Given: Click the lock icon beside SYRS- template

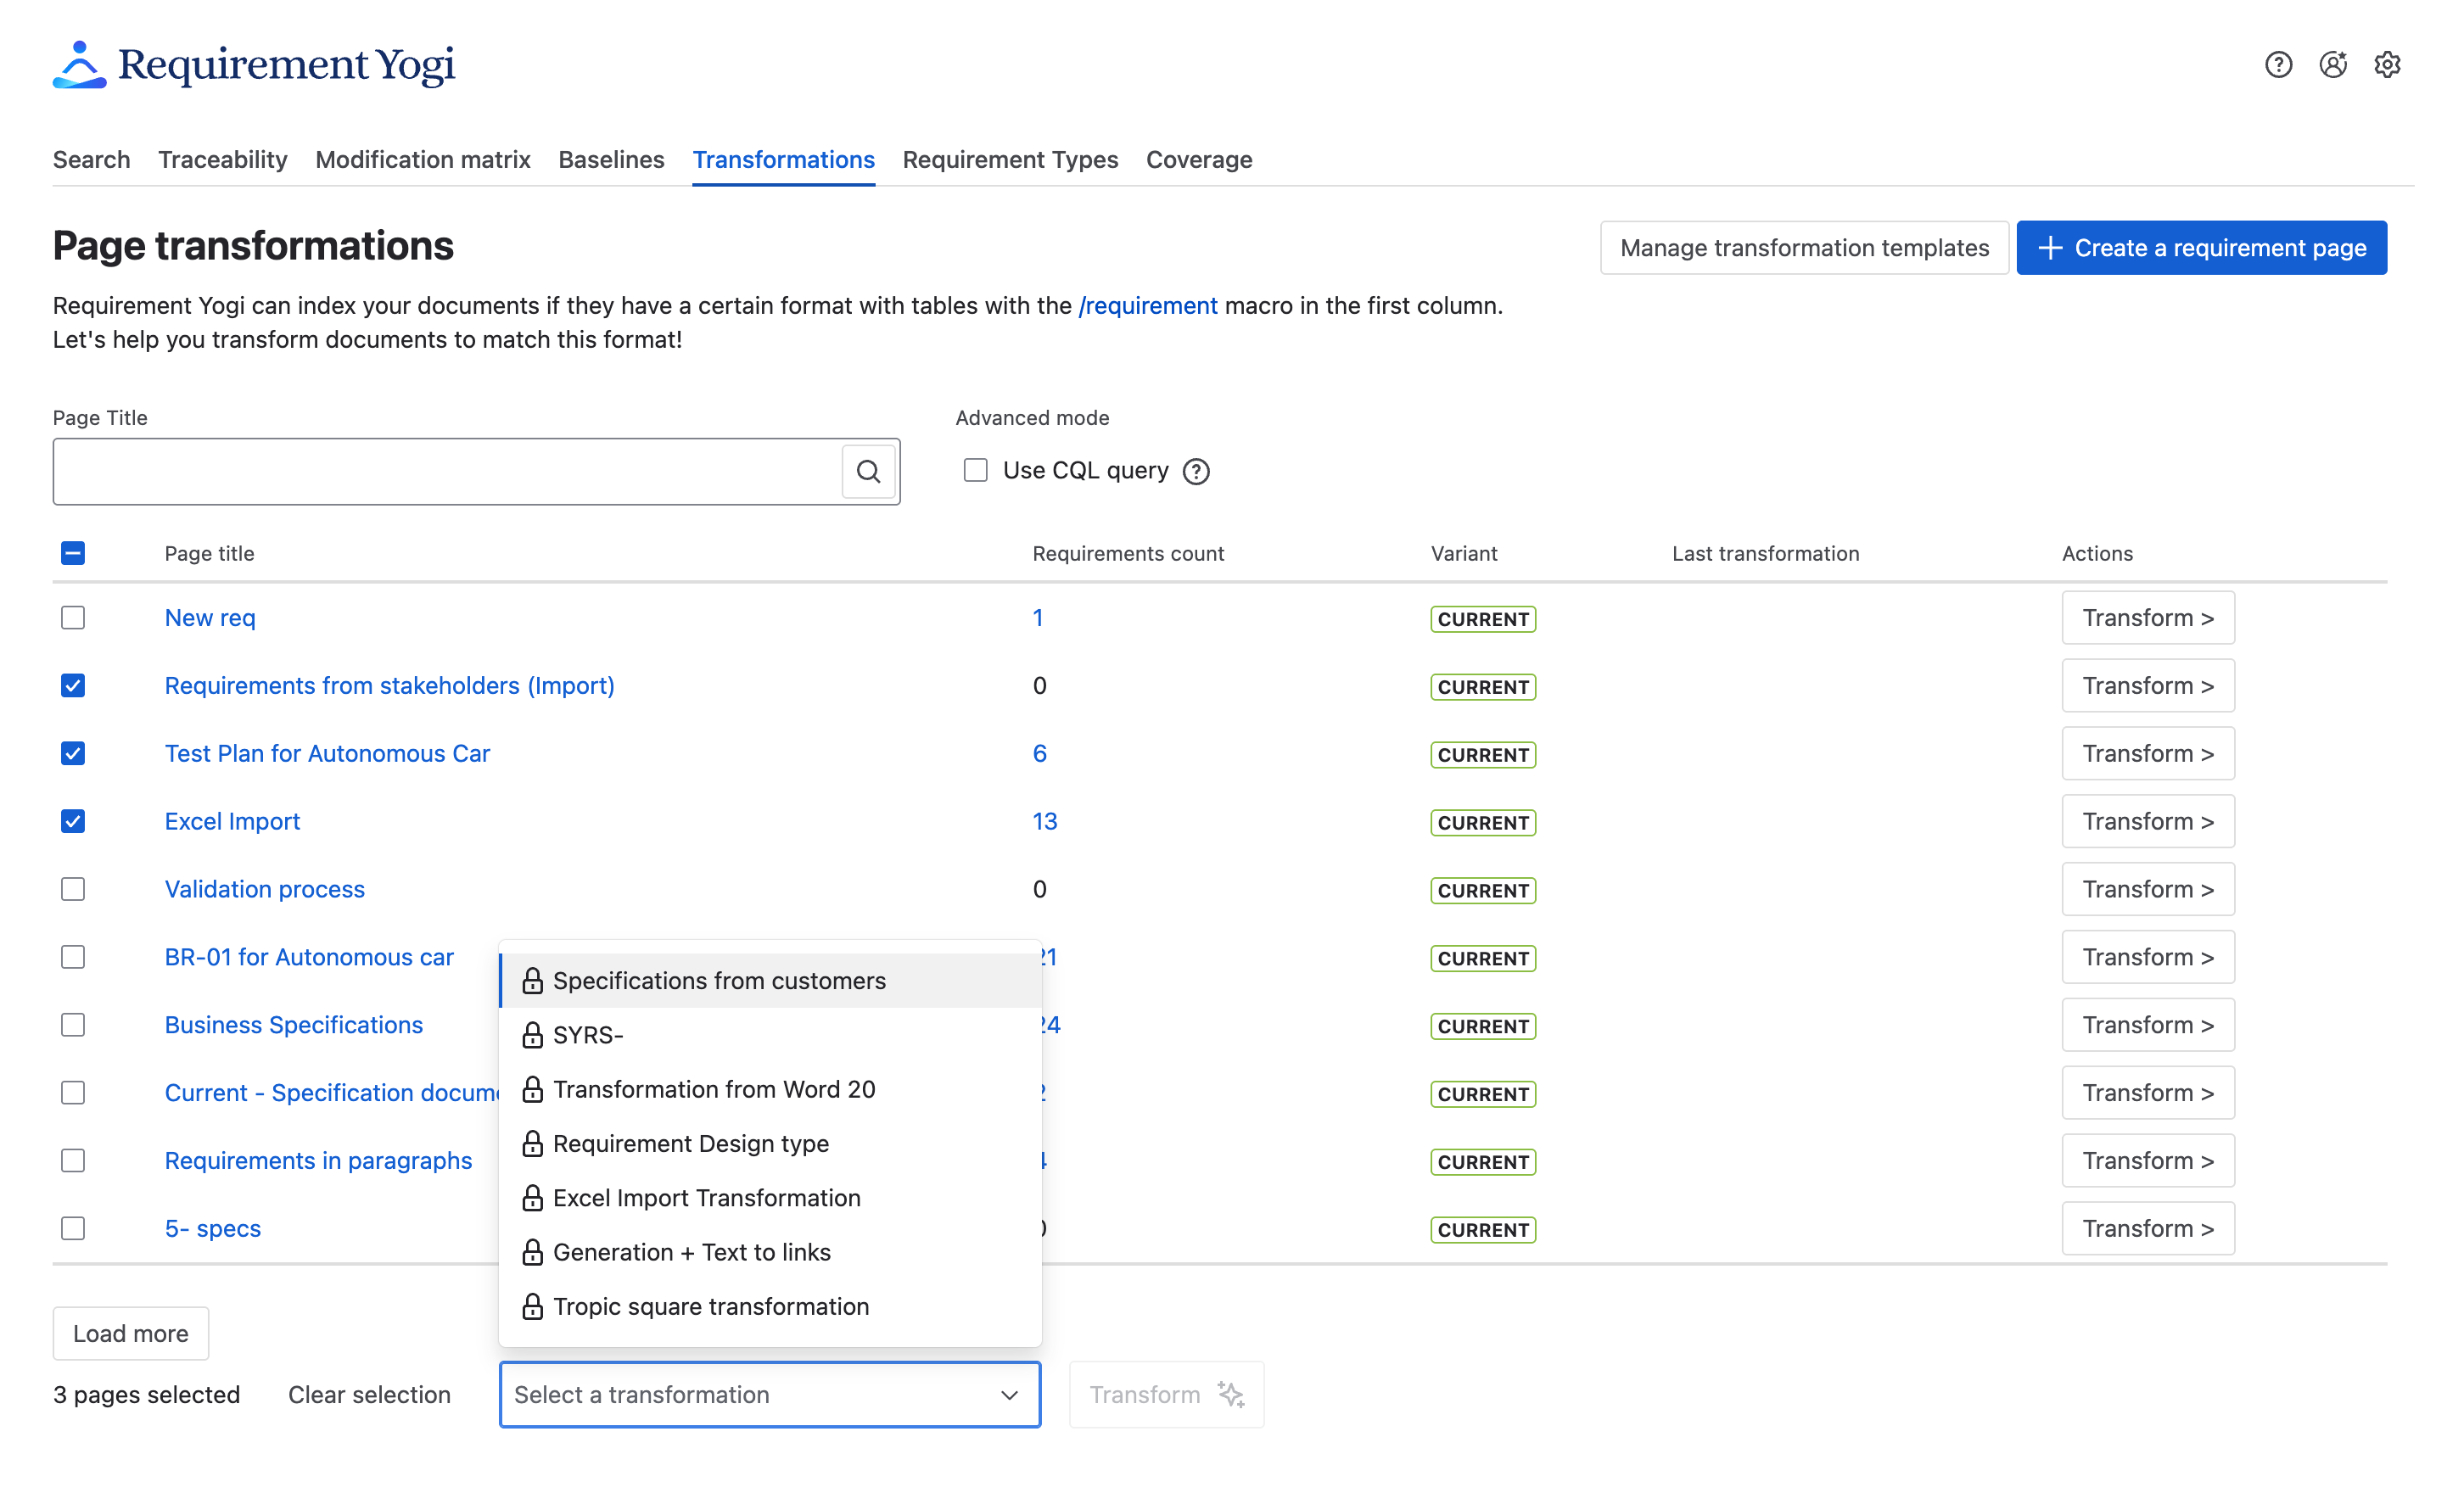Looking at the screenshot, I should (x=532, y=1035).
